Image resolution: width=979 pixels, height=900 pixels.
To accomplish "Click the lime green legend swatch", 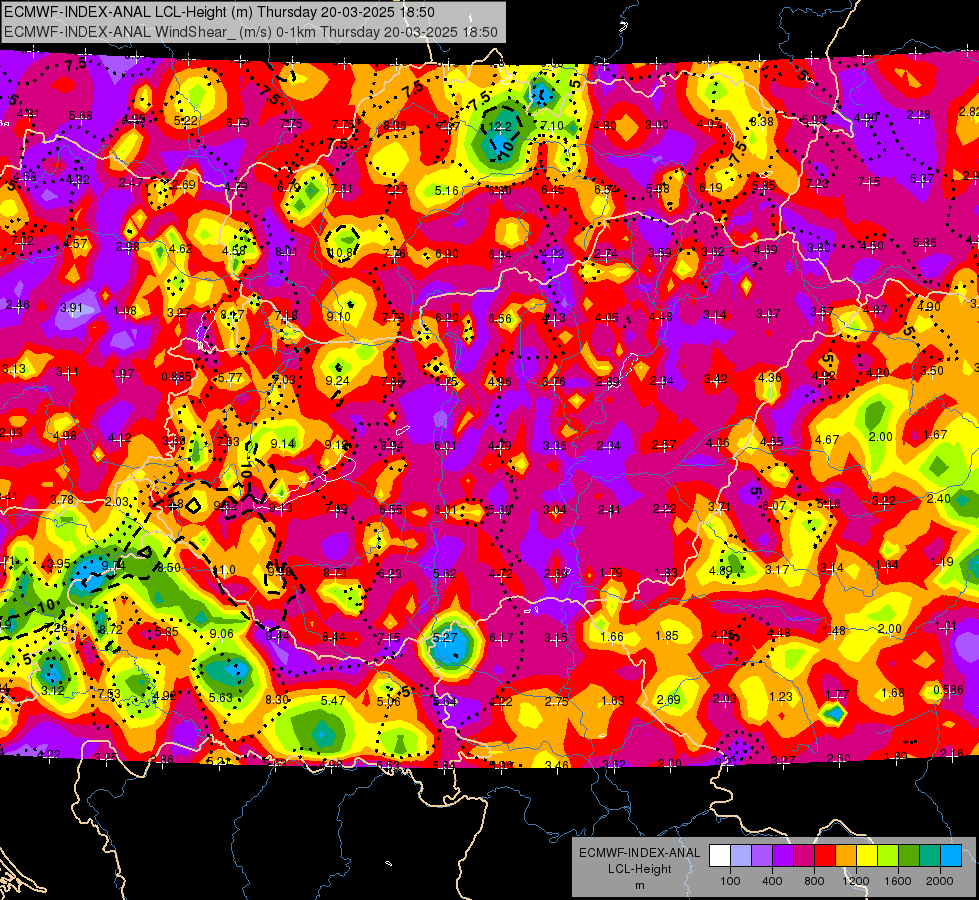I will pos(888,856).
